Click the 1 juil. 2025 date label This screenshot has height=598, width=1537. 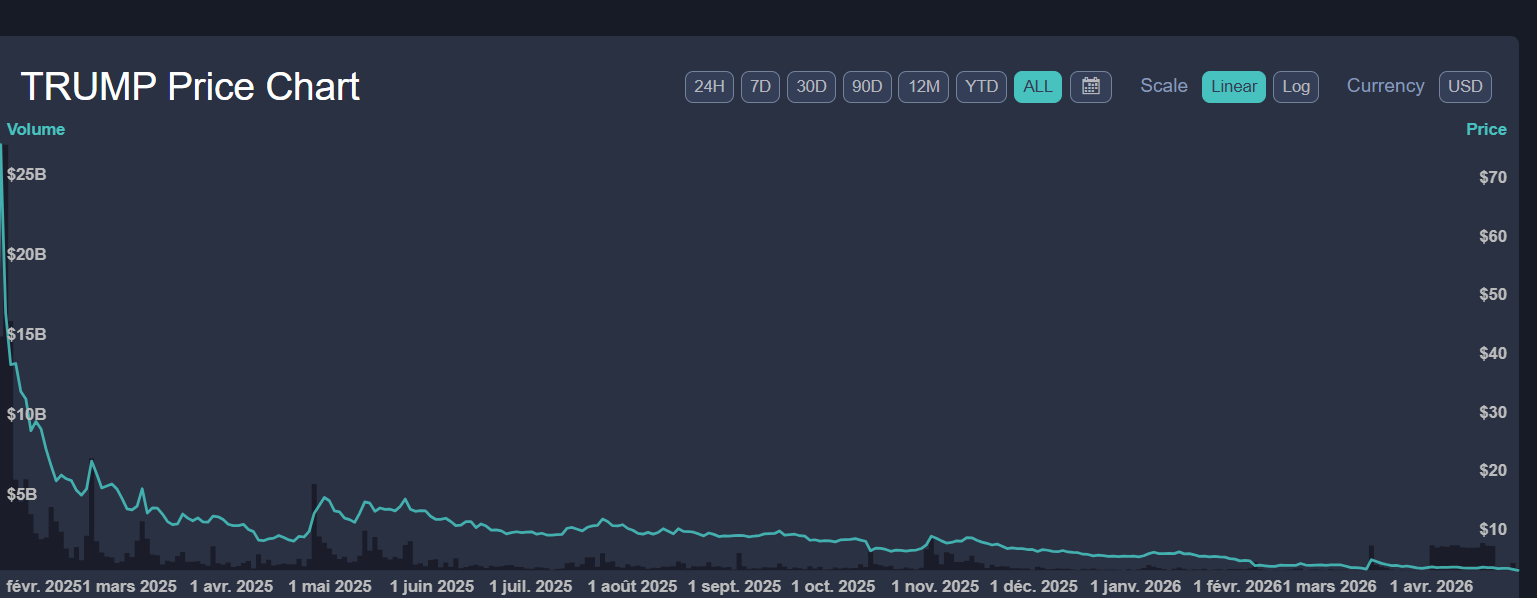pos(531,585)
